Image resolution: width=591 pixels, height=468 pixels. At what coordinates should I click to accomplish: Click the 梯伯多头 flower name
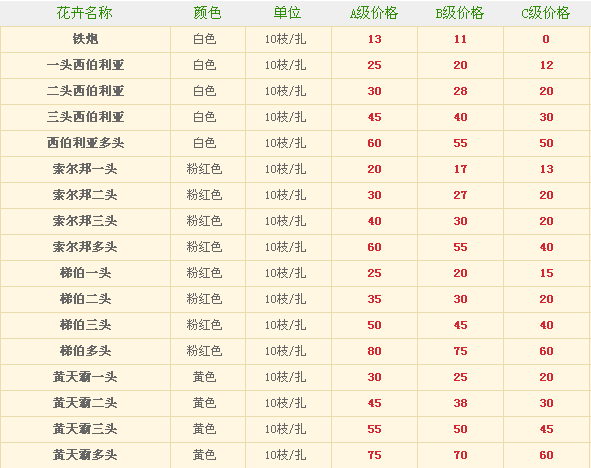[86, 351]
